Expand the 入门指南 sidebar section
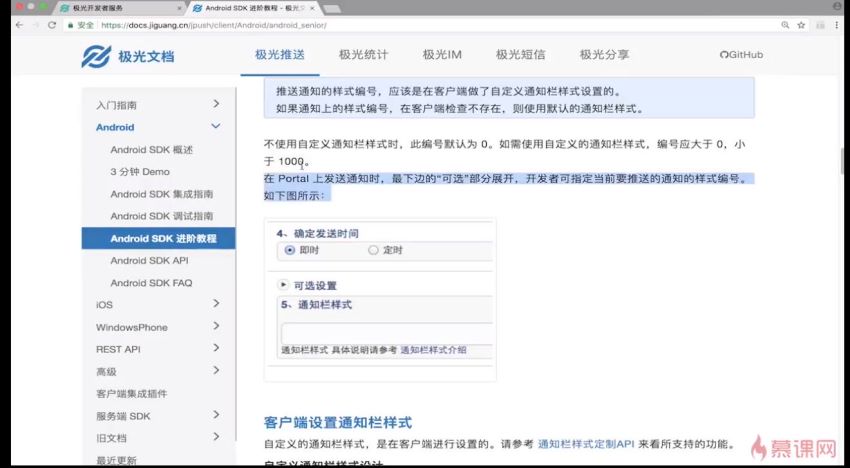 tap(216, 104)
